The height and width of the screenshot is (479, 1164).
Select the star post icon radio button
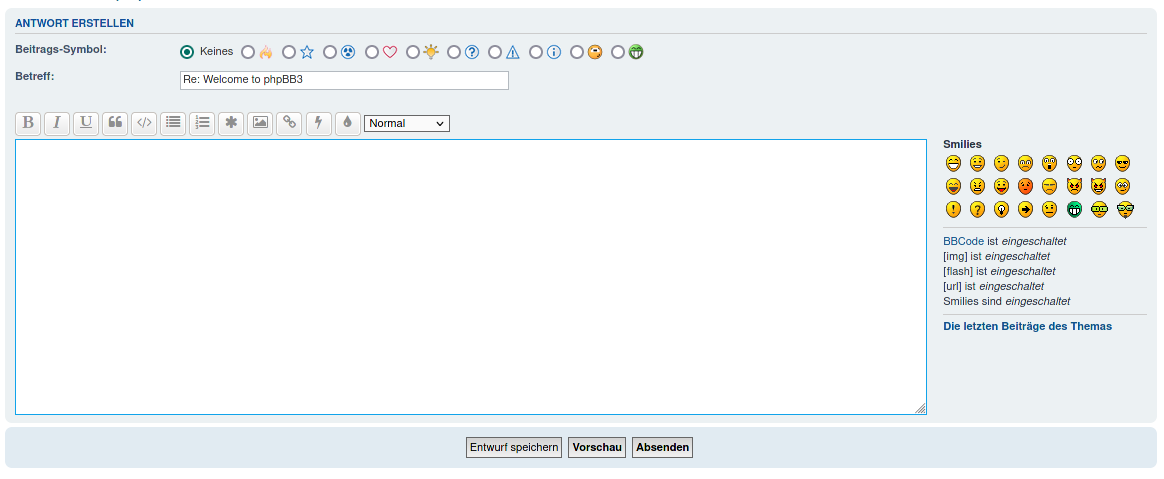click(289, 52)
